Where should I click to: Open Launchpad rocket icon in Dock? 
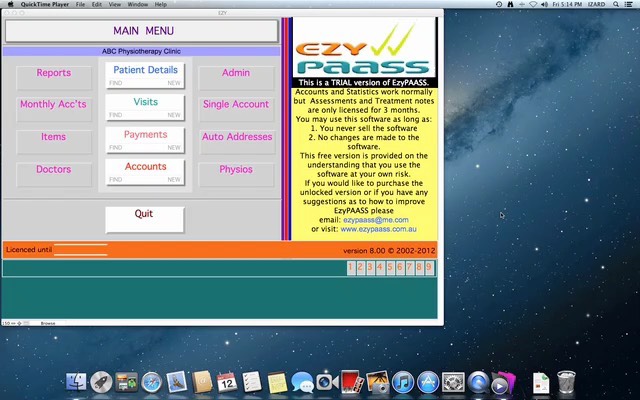[101, 382]
